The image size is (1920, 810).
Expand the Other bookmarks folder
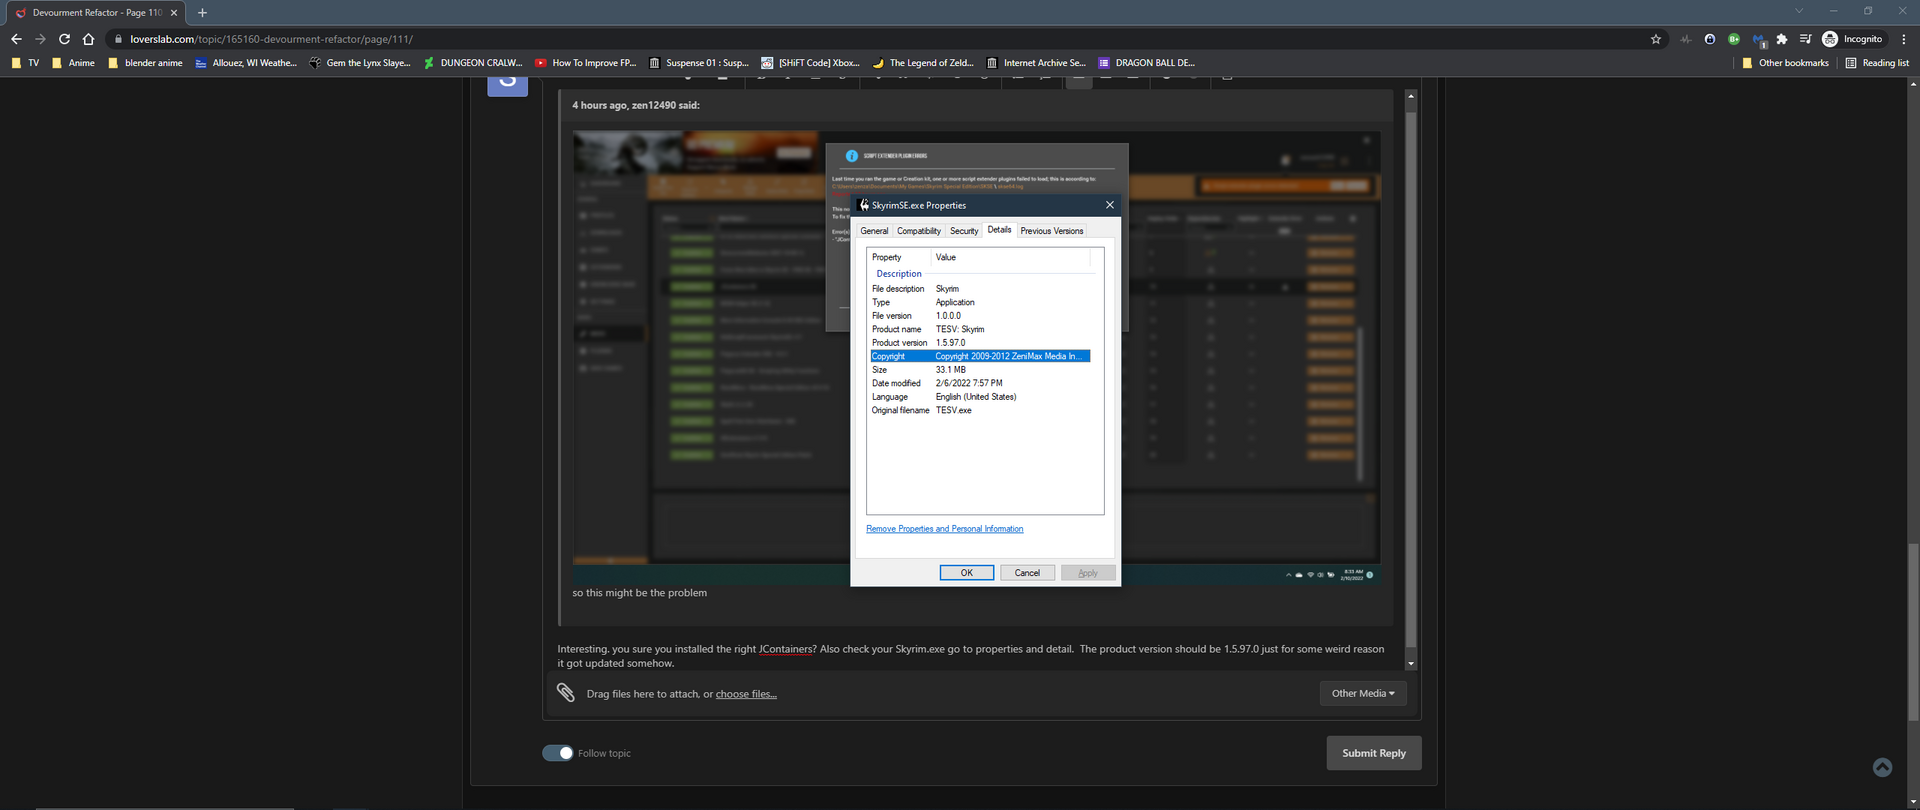1785,63
